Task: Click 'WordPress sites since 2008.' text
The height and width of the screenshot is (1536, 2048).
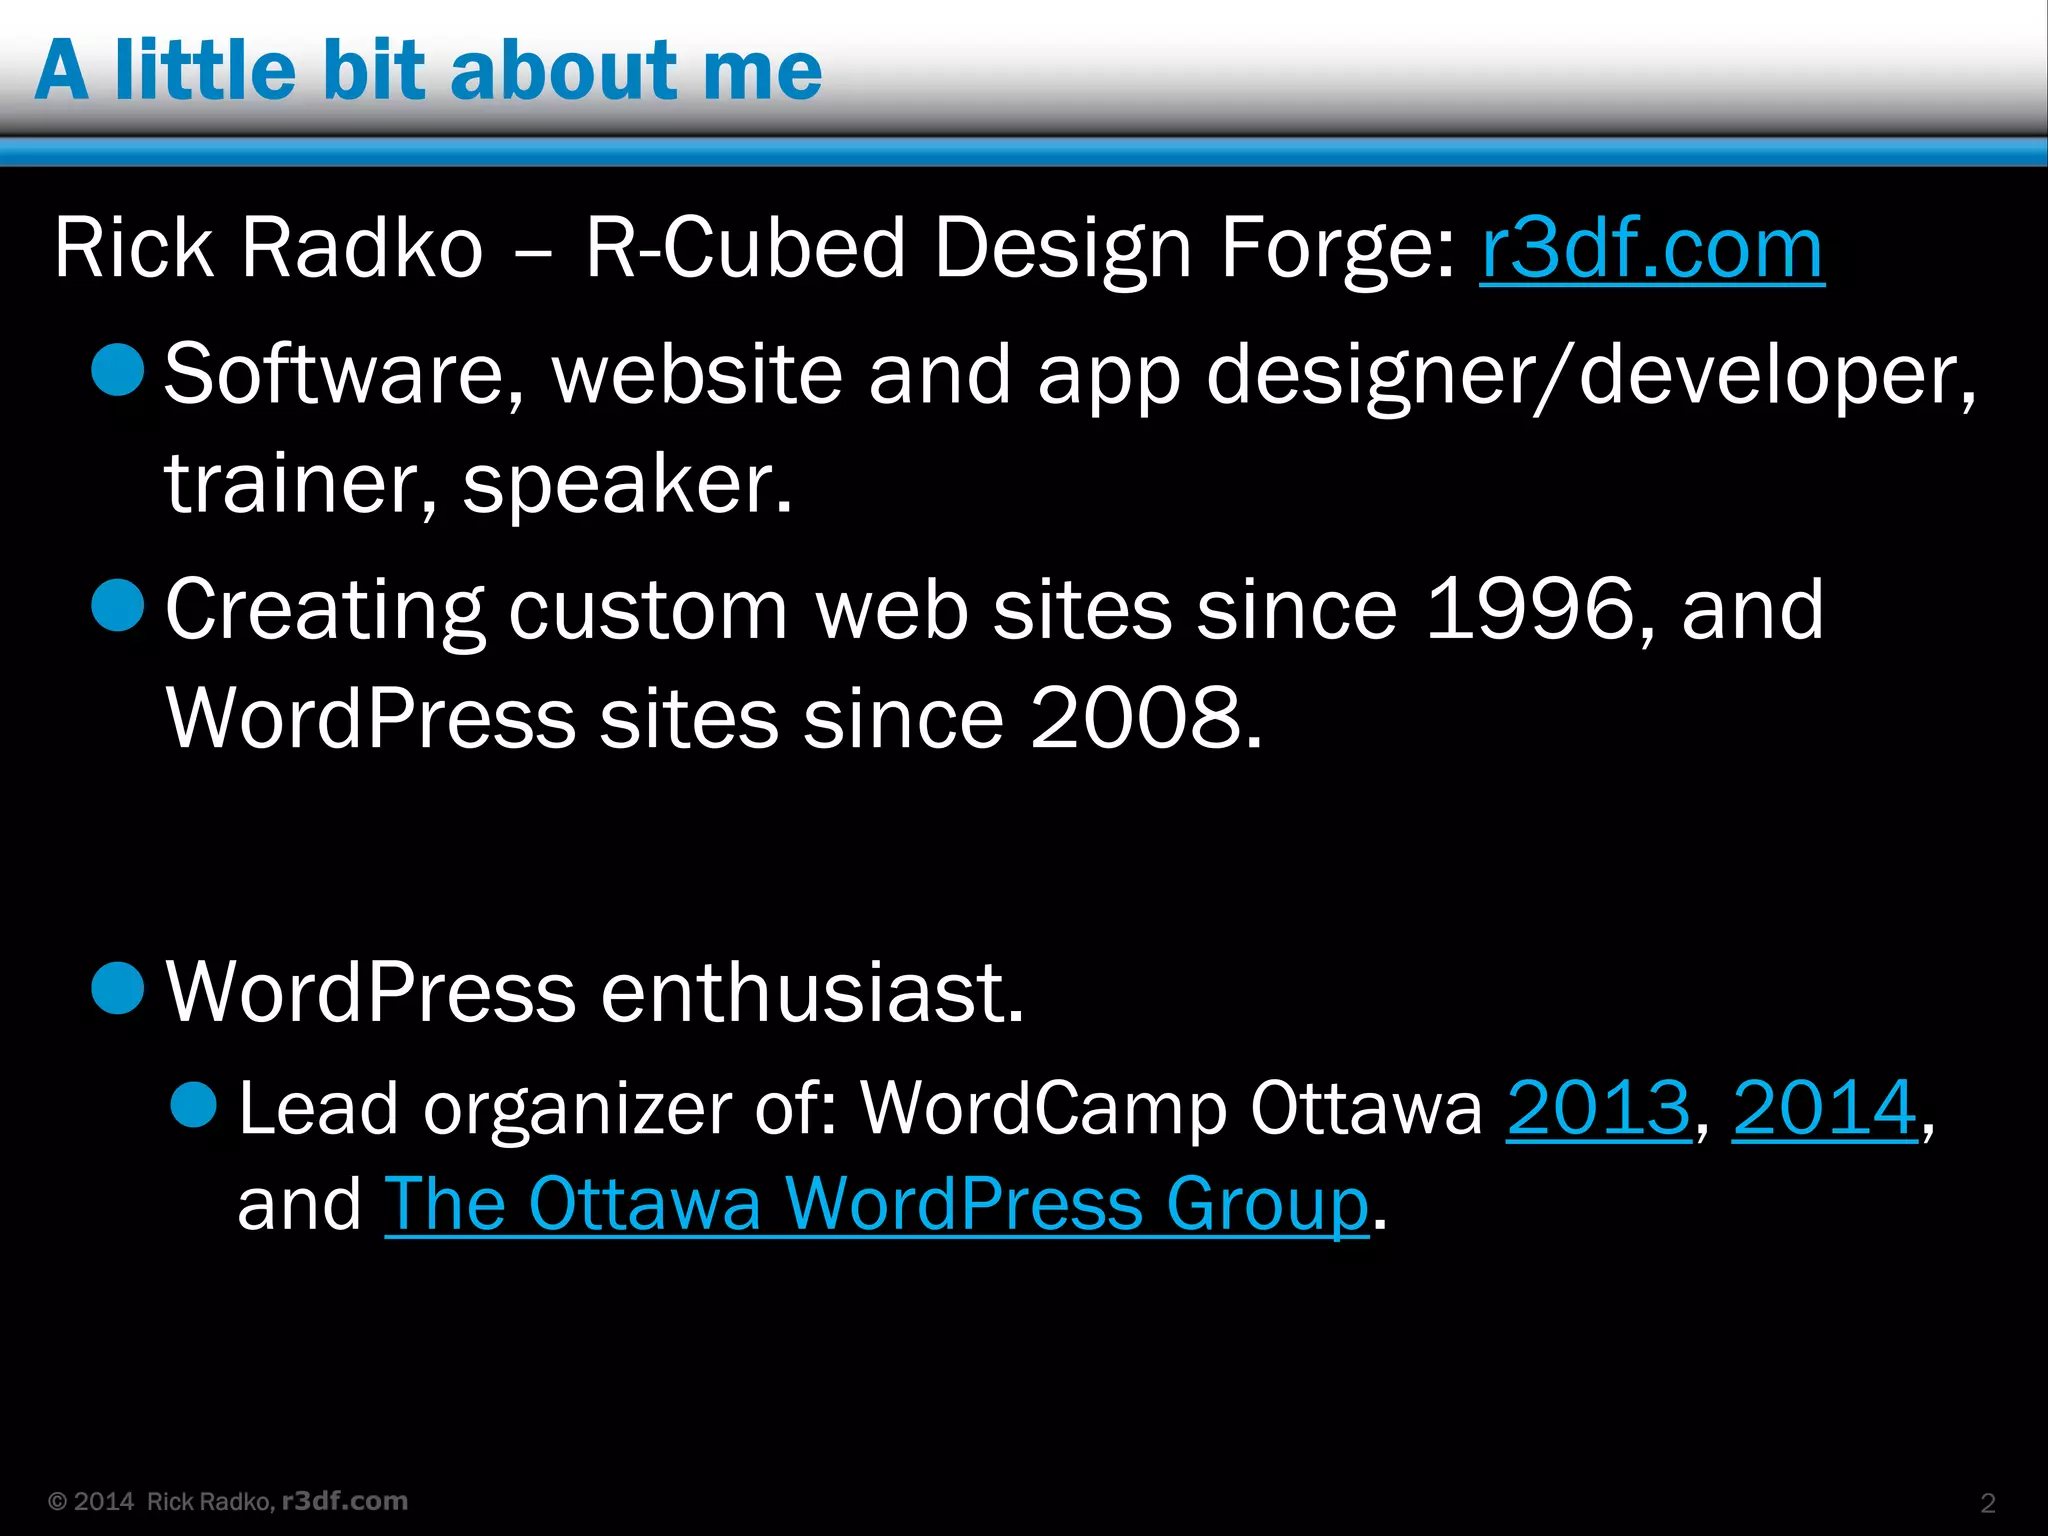Action: click(x=715, y=717)
